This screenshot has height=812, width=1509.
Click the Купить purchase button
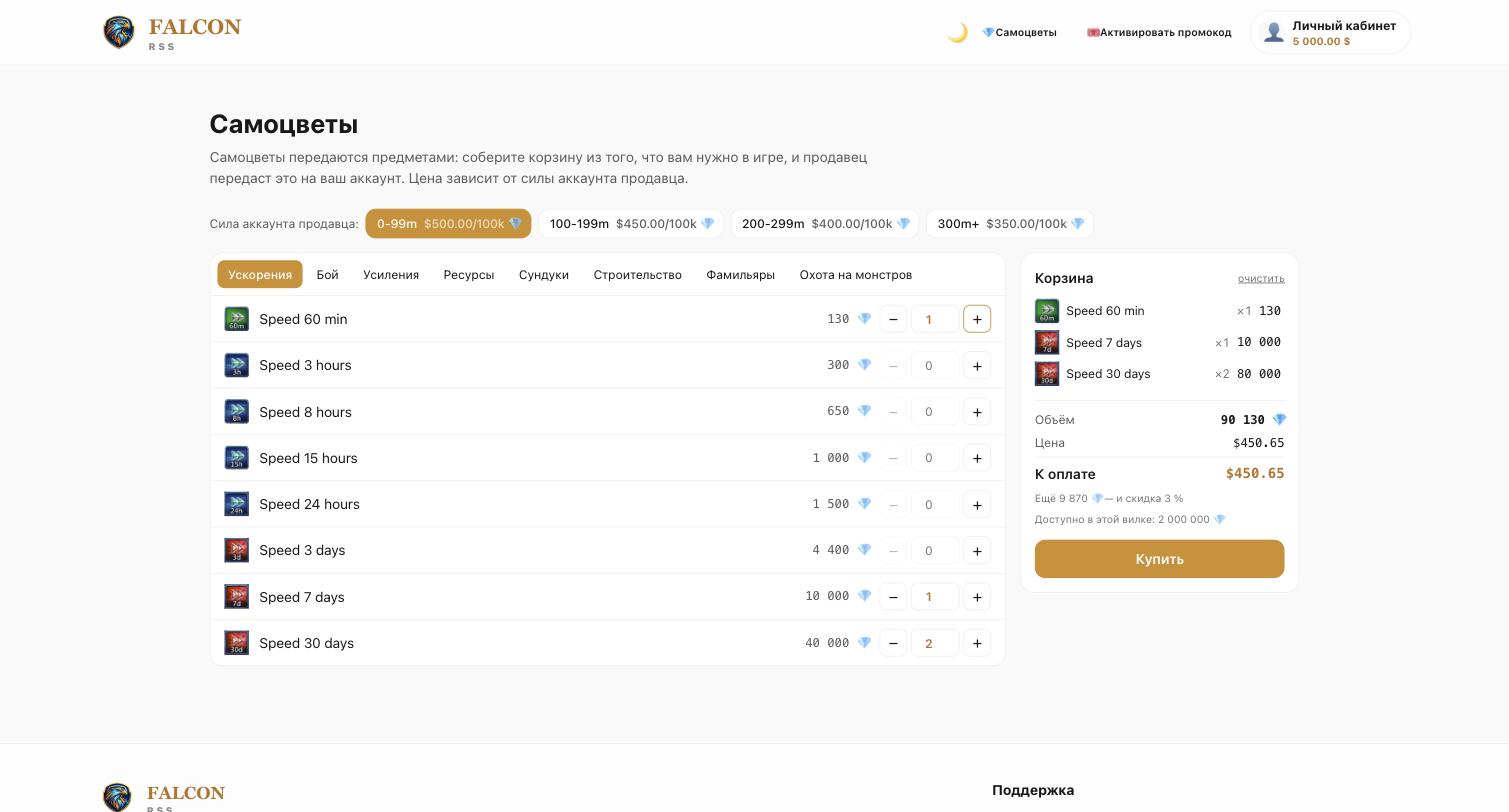(x=1160, y=559)
